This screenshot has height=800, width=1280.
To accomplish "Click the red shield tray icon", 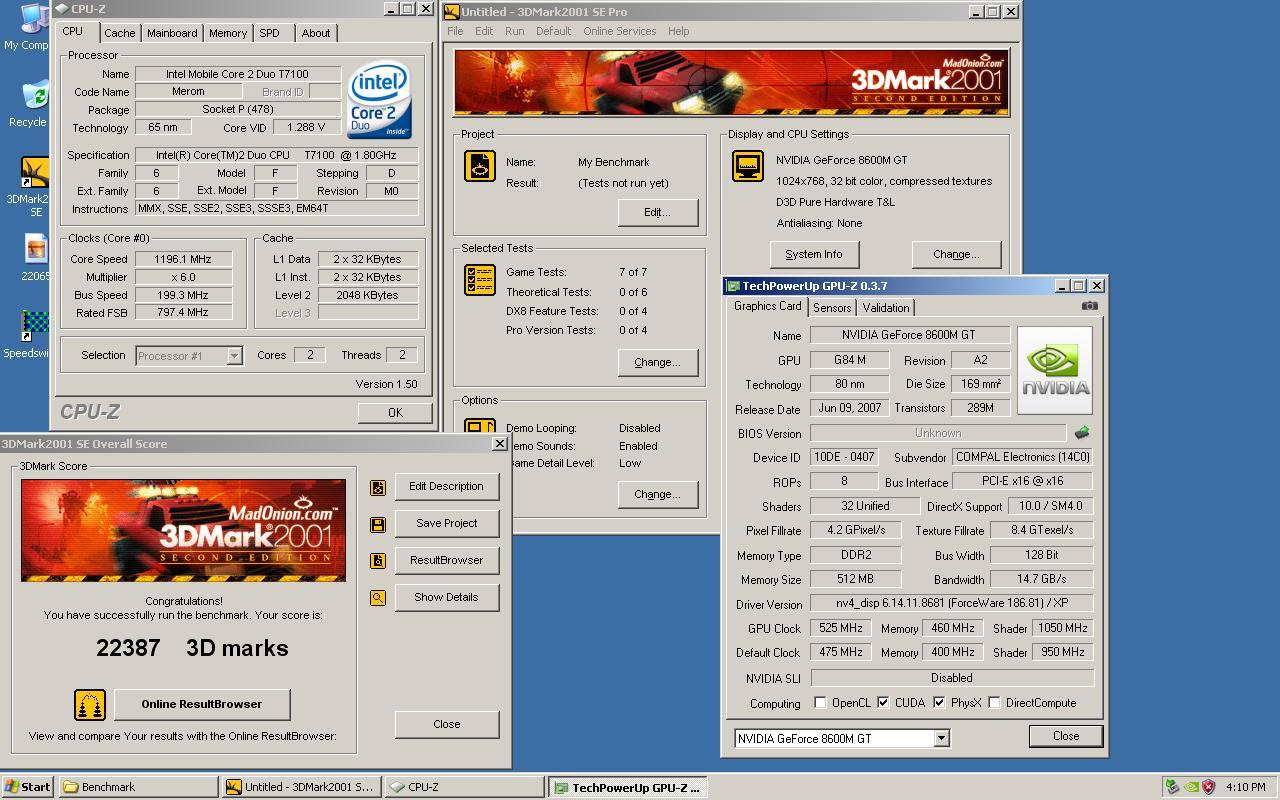I will tap(1208, 787).
